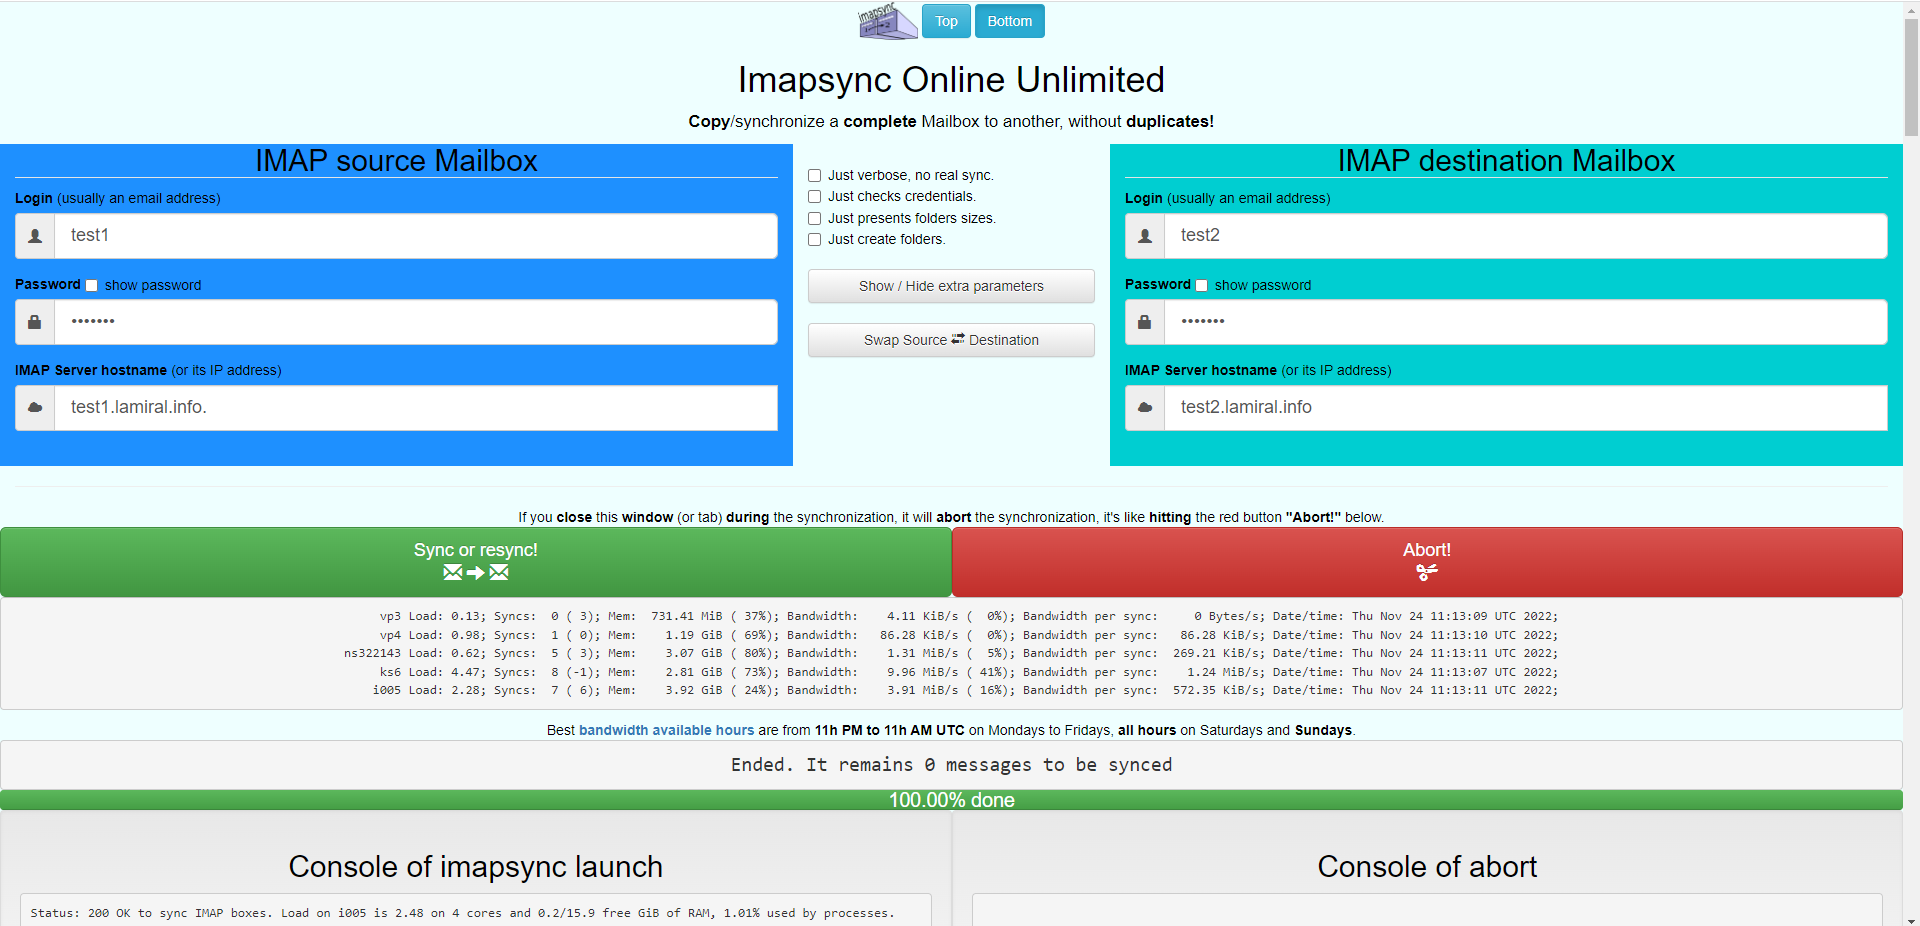Viewport: 1920px width, 926px height.
Task: Click the padlock icon next to source password
Action: click(x=34, y=322)
